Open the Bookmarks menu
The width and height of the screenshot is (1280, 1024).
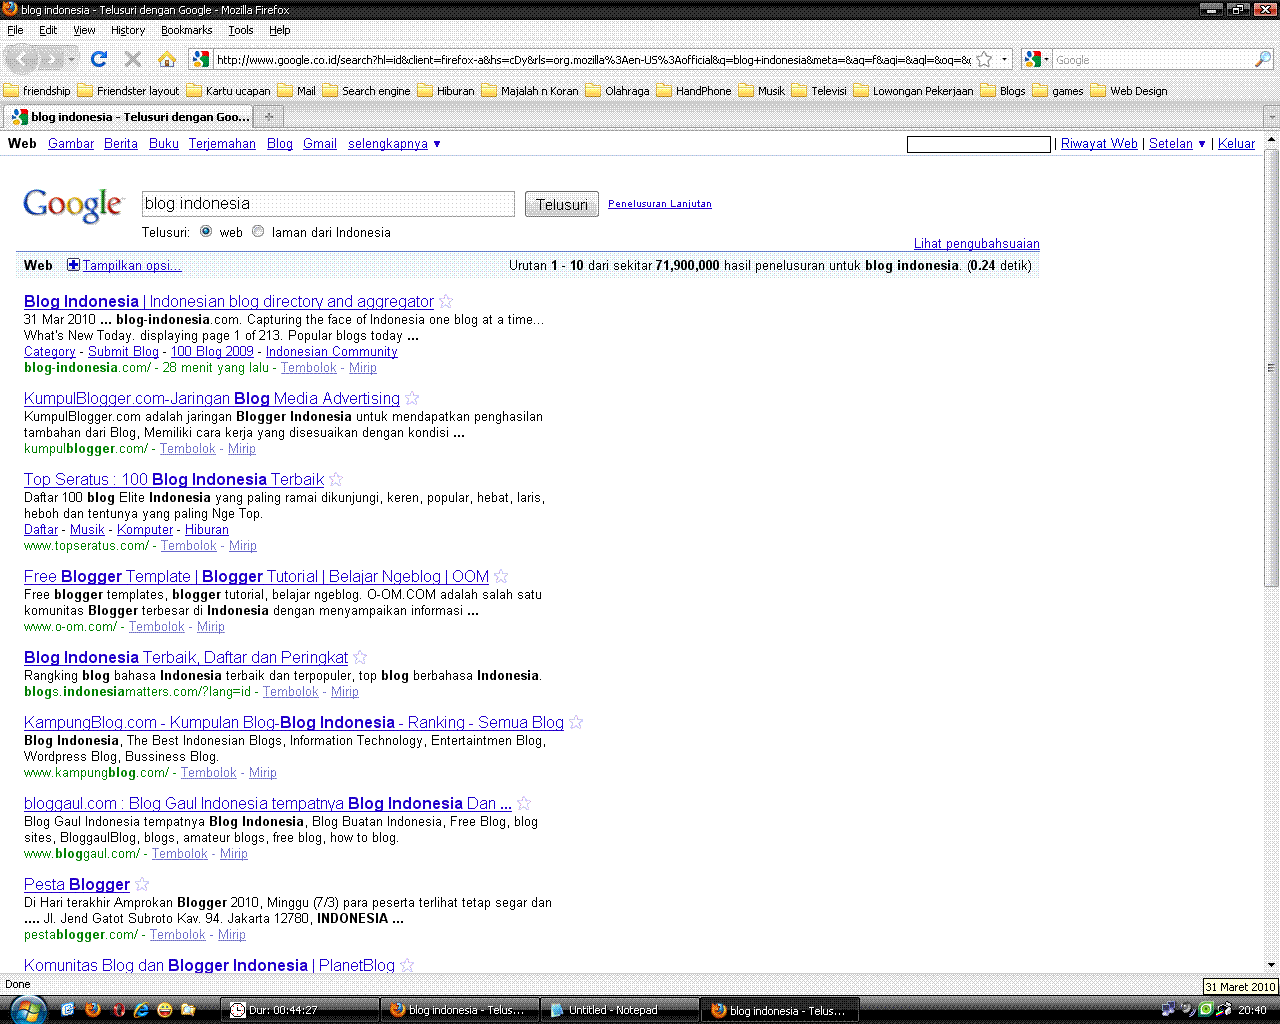[x=187, y=30]
